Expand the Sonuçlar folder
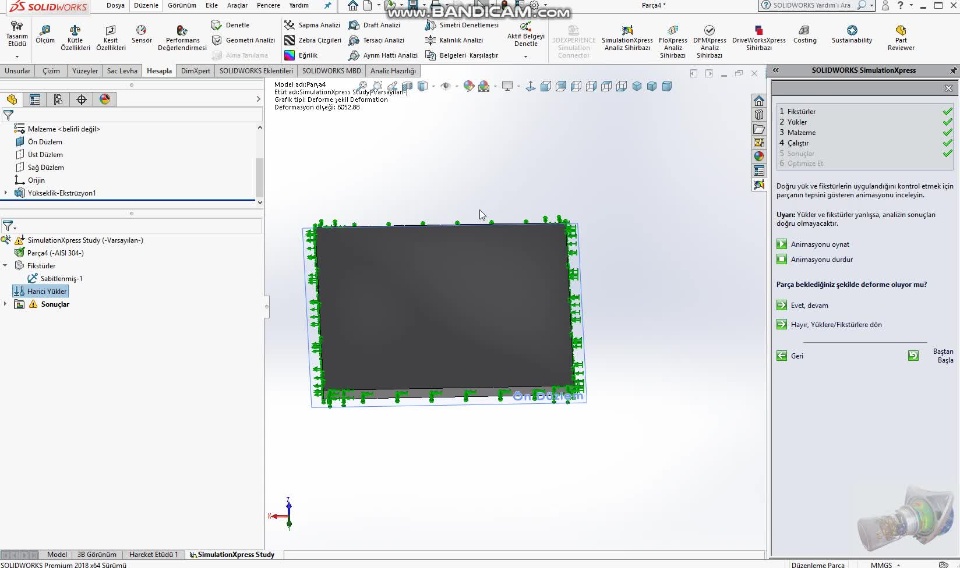Viewport: 960px width, 568px height. click(x=6, y=304)
